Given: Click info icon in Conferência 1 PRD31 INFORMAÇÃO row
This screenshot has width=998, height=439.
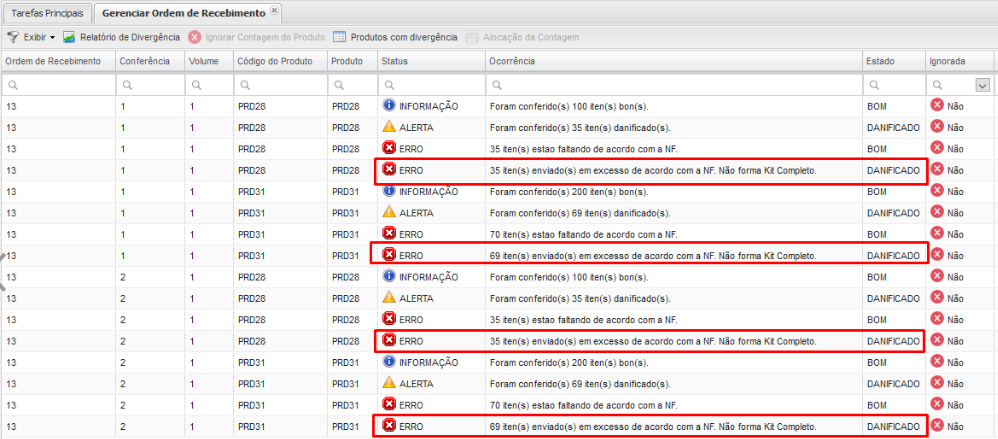Looking at the screenshot, I should click(x=390, y=191).
